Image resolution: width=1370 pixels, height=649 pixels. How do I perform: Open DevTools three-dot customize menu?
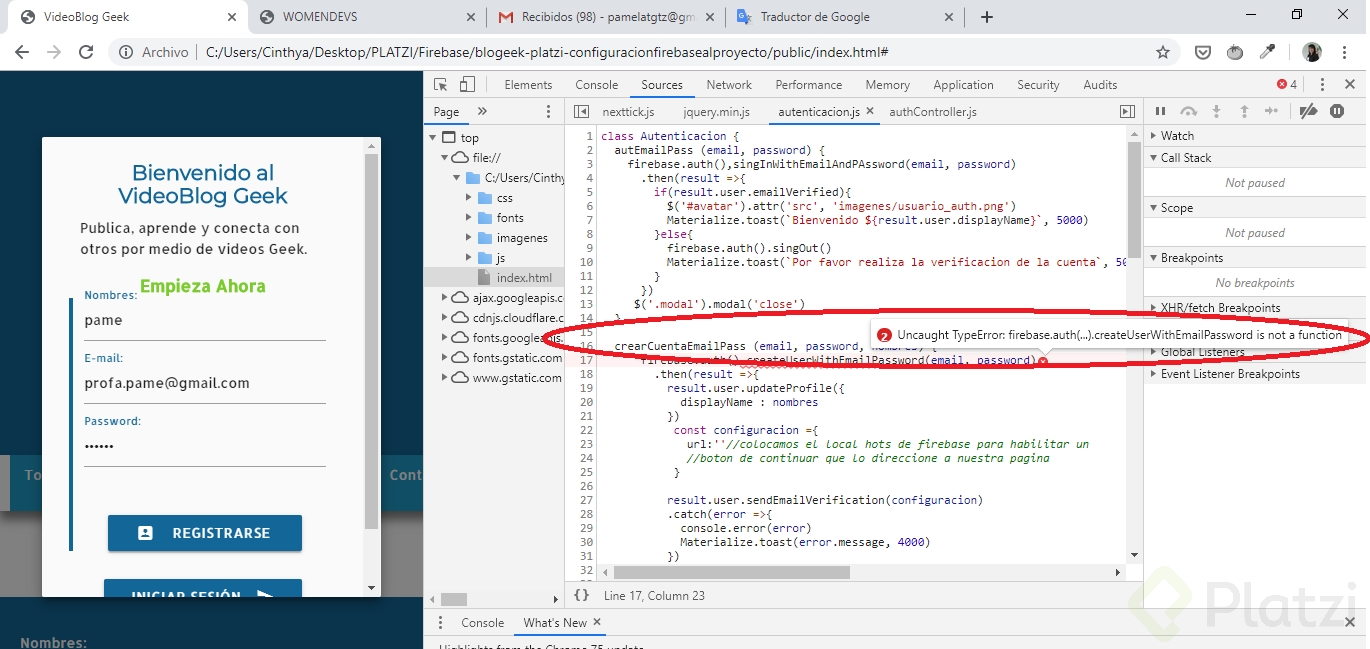[1322, 85]
